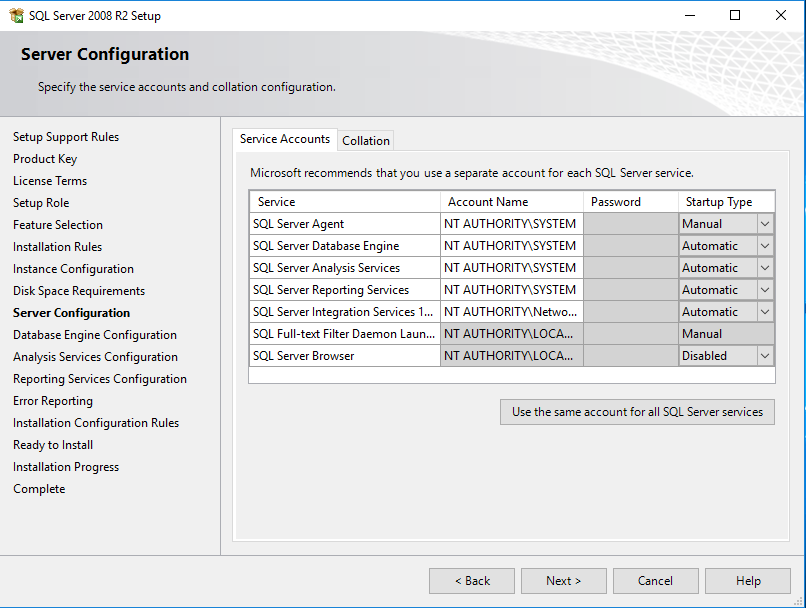
Task: Click Database Engine account name cell
Action: (x=511, y=246)
